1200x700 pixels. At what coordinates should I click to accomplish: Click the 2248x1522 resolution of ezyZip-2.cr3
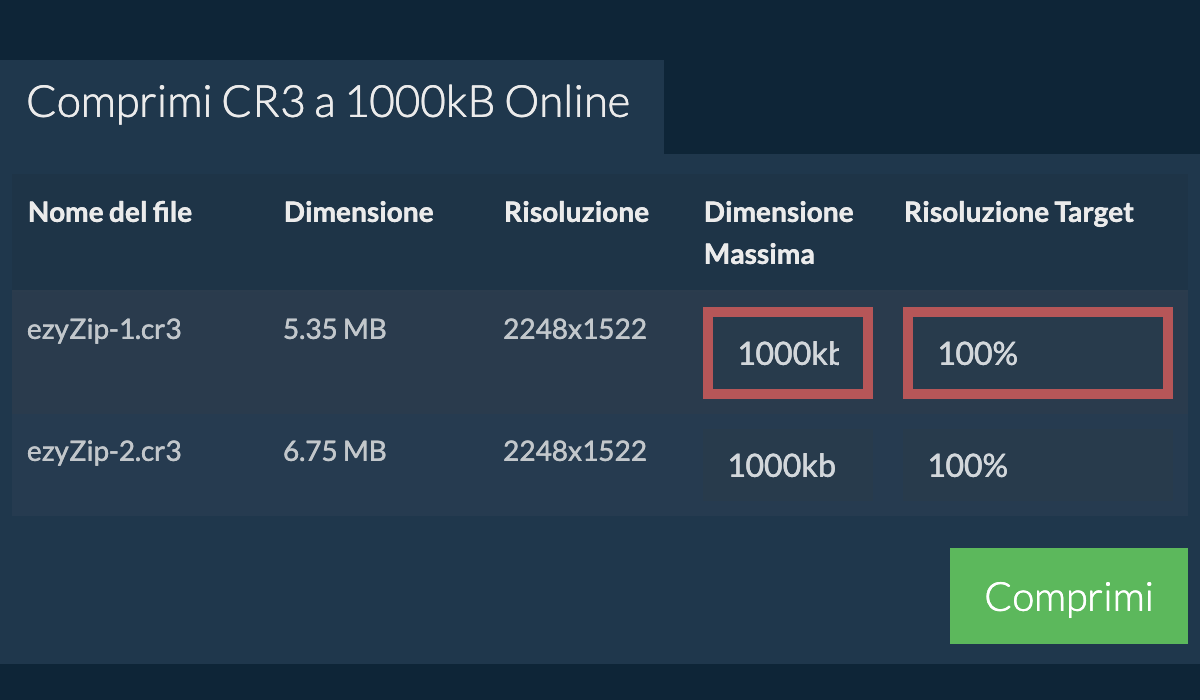click(575, 451)
